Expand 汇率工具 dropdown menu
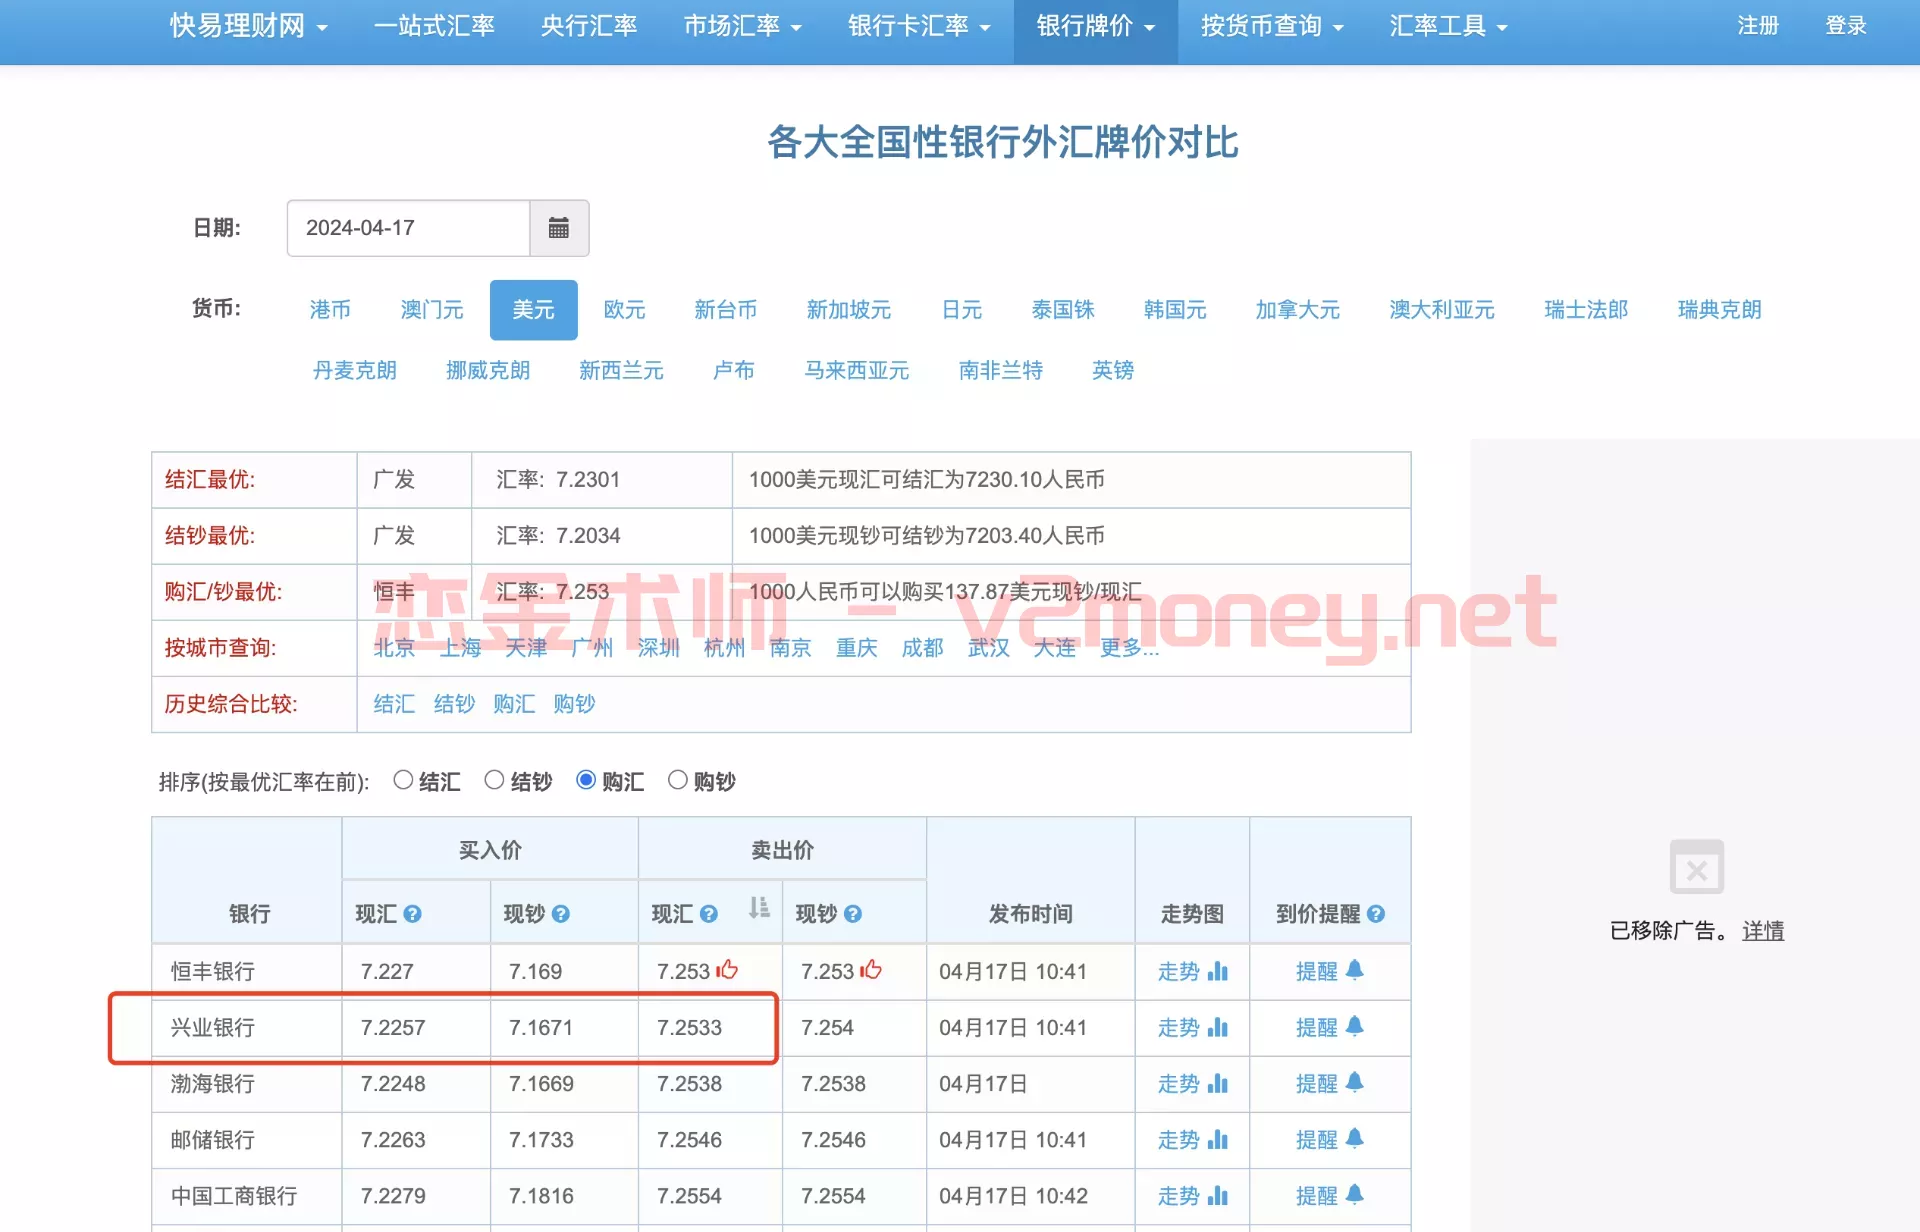This screenshot has width=1920, height=1232. pyautogui.click(x=1448, y=26)
